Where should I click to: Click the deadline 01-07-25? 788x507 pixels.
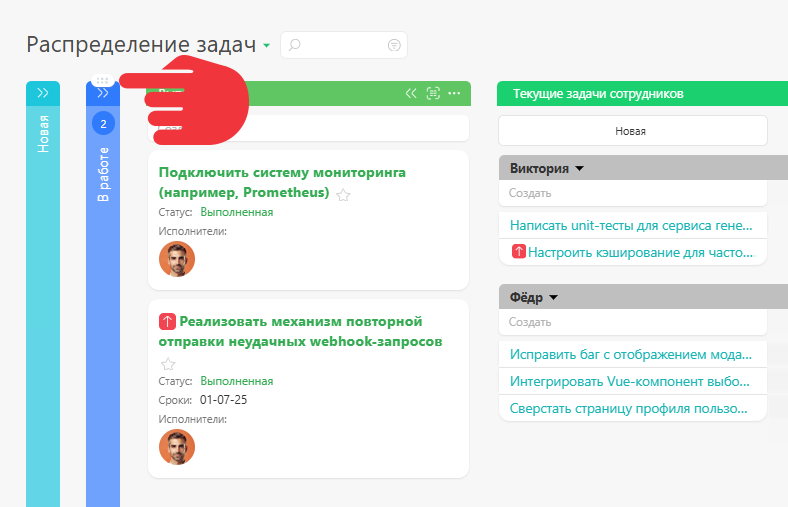coord(224,400)
